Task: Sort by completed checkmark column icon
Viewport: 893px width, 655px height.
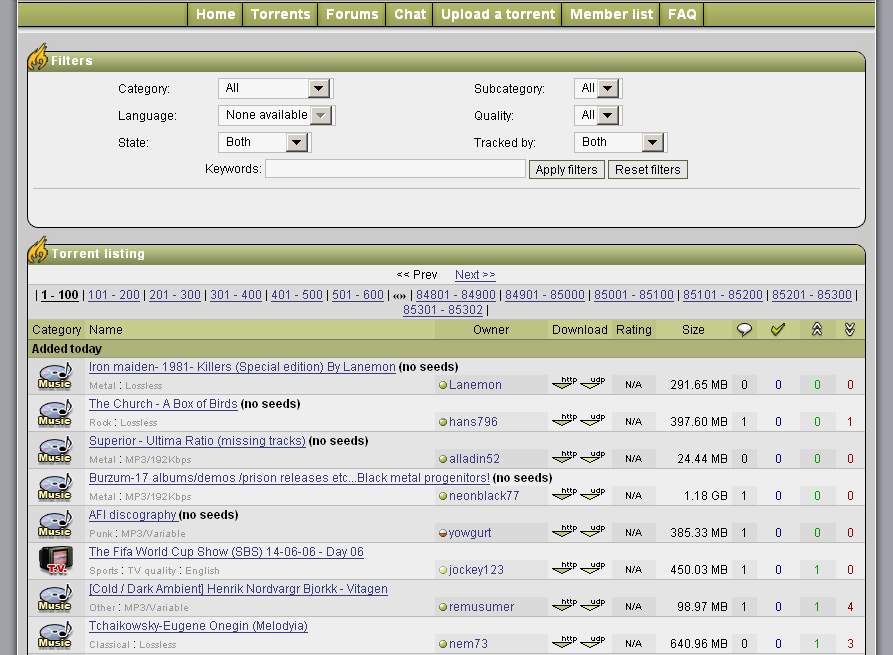Action: click(777, 329)
